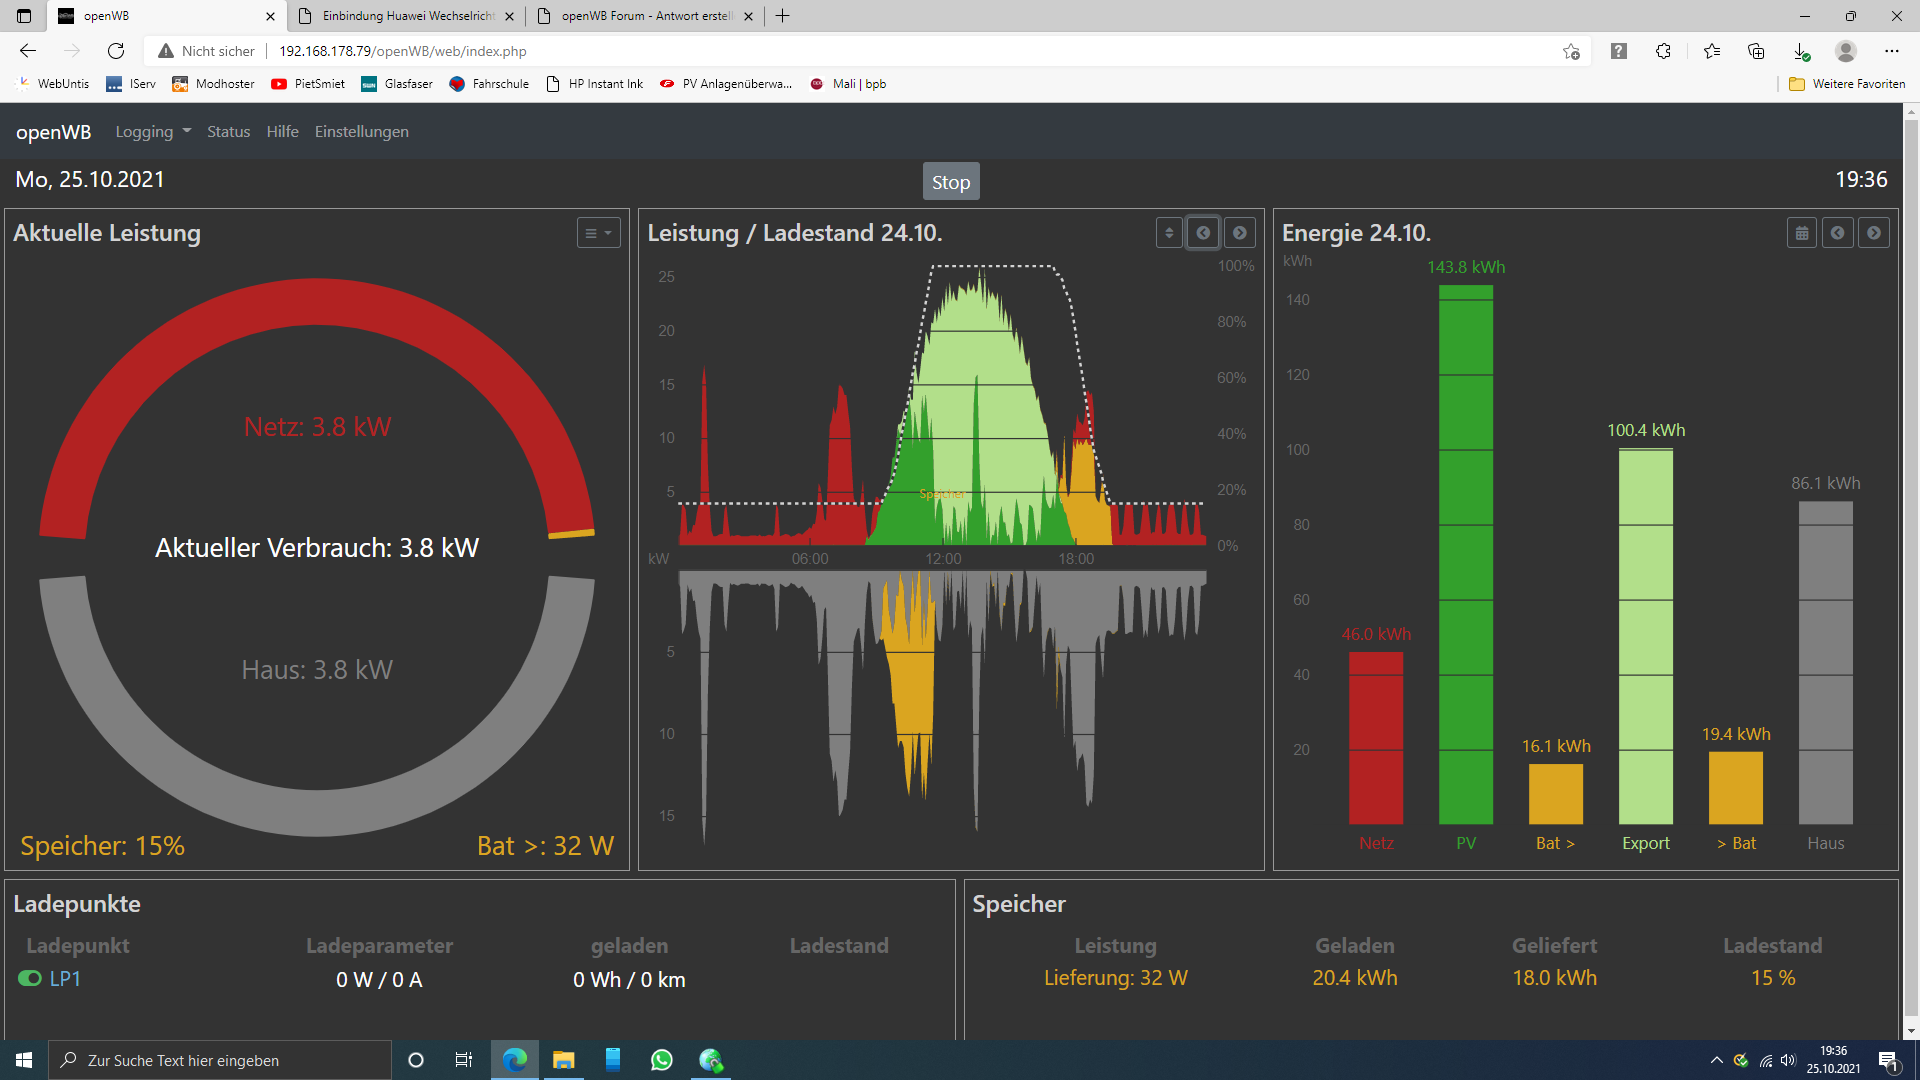1920x1080 pixels.
Task: Open Aktuelle Leistung hamburger dropdown menu
Action: coord(598,233)
